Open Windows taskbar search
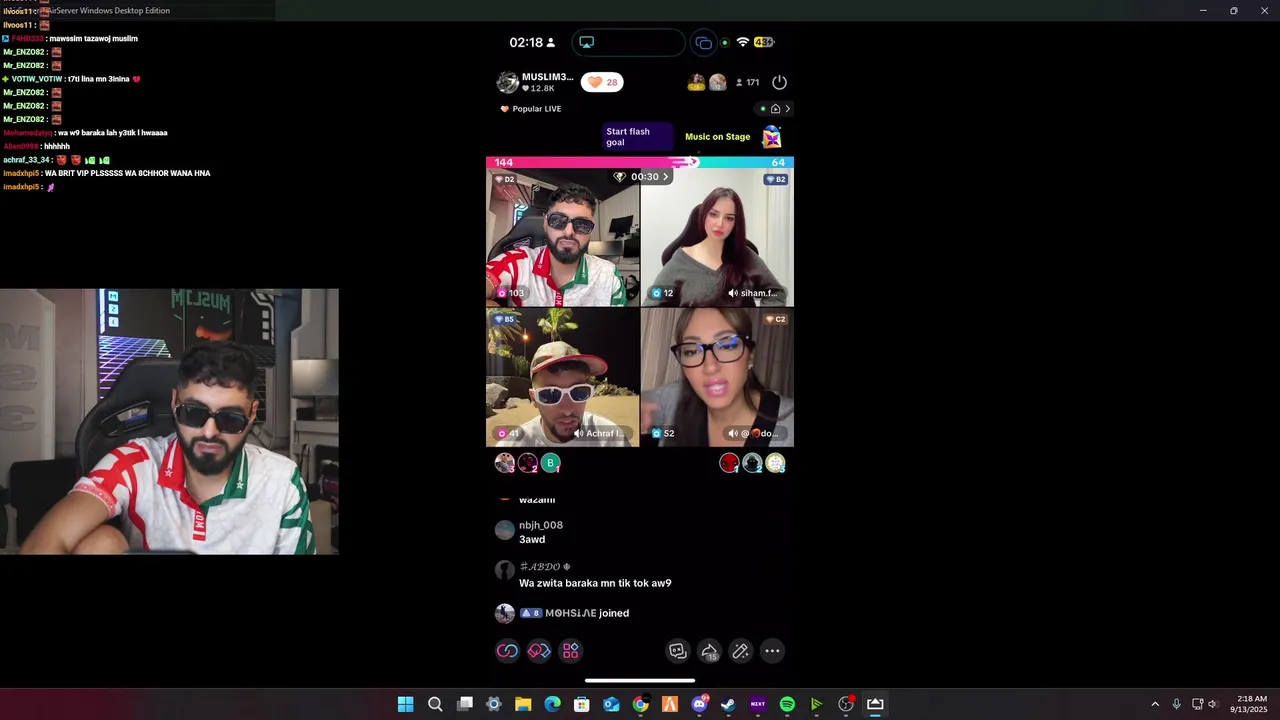The width and height of the screenshot is (1280, 720). pos(435,704)
